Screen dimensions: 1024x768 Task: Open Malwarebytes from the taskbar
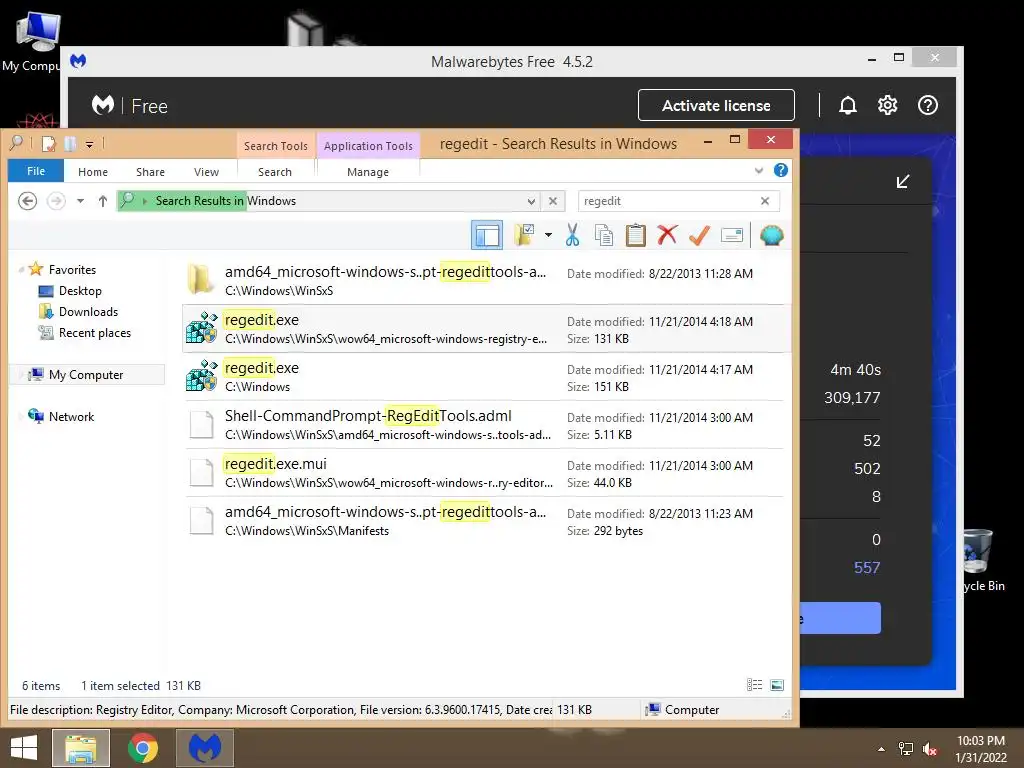pyautogui.click(x=205, y=748)
